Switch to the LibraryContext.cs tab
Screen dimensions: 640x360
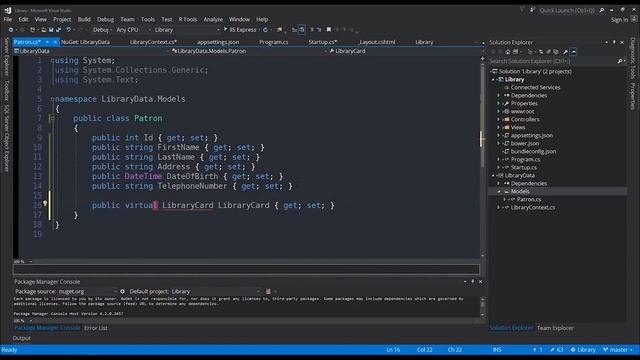coord(153,42)
